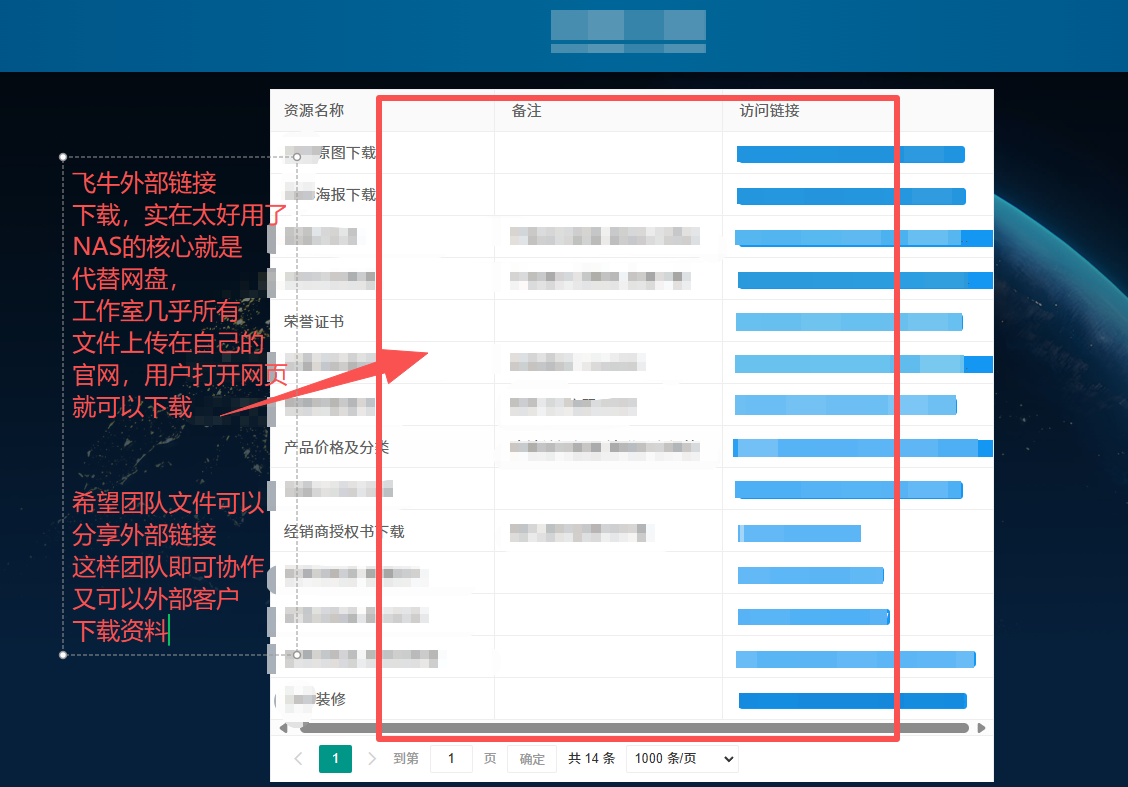Click the 资源名称 column header

(x=314, y=110)
